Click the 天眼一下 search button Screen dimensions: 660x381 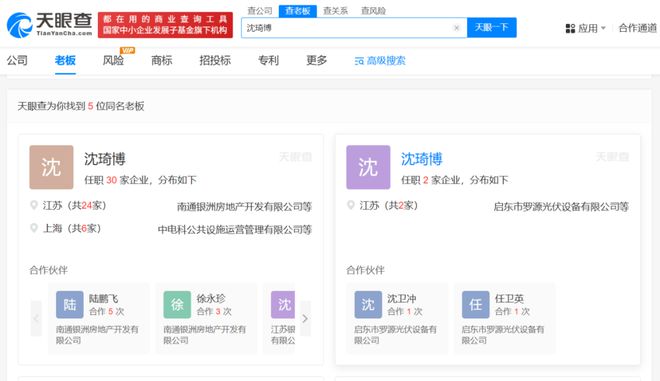point(492,28)
